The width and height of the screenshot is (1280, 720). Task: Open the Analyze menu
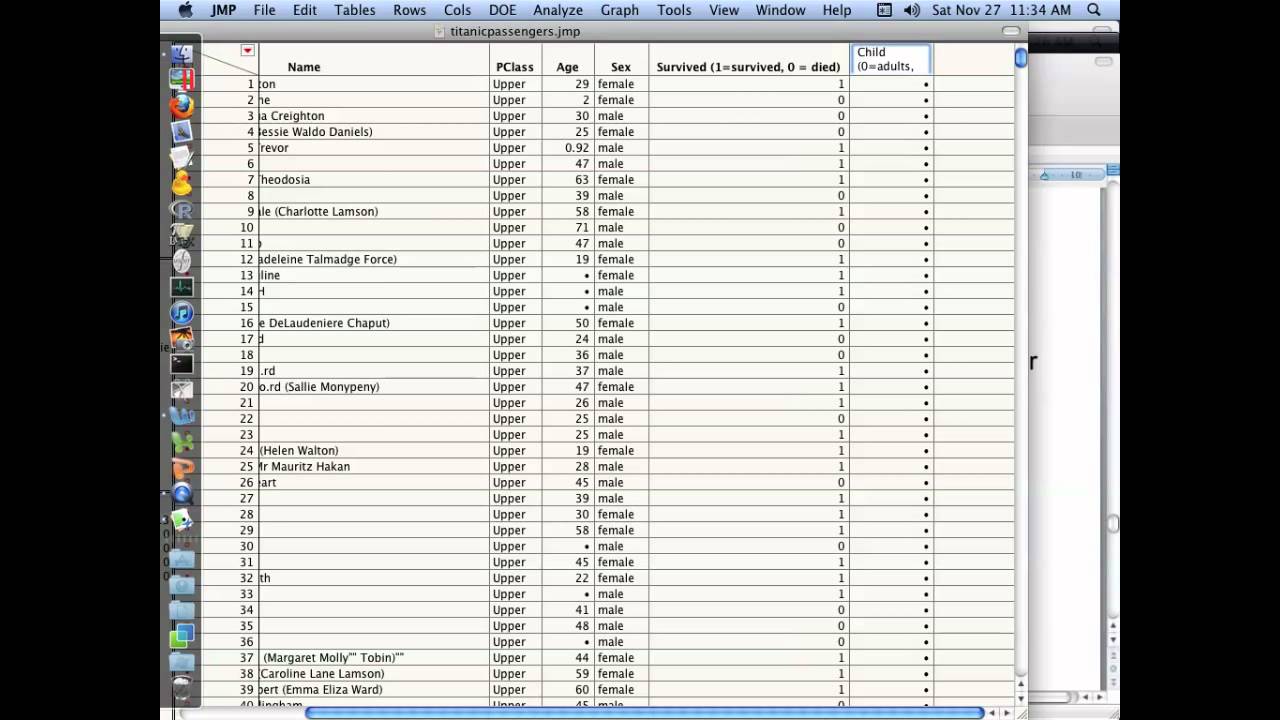558,10
